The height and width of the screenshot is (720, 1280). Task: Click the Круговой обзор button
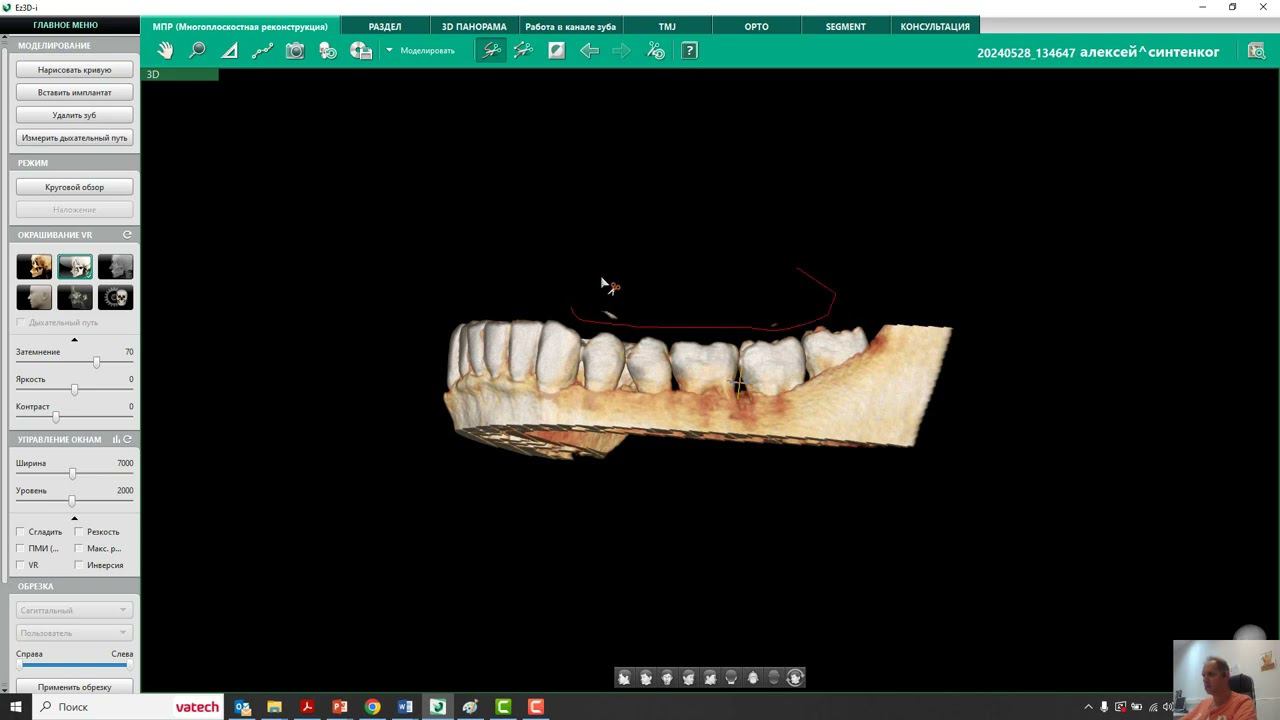pos(74,187)
